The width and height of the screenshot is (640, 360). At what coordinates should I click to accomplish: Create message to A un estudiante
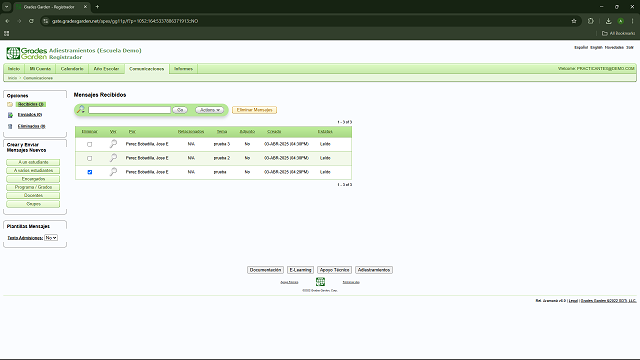coord(33,162)
